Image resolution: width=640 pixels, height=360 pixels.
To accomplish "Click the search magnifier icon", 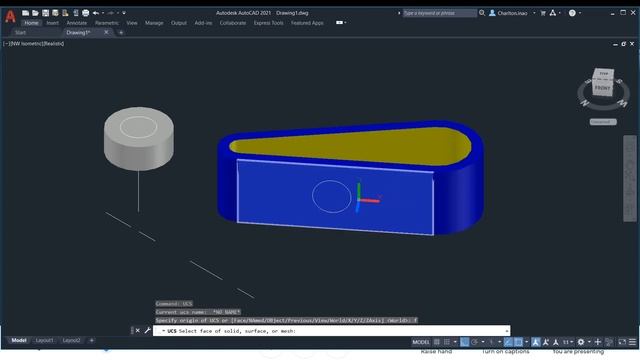I will [482, 13].
